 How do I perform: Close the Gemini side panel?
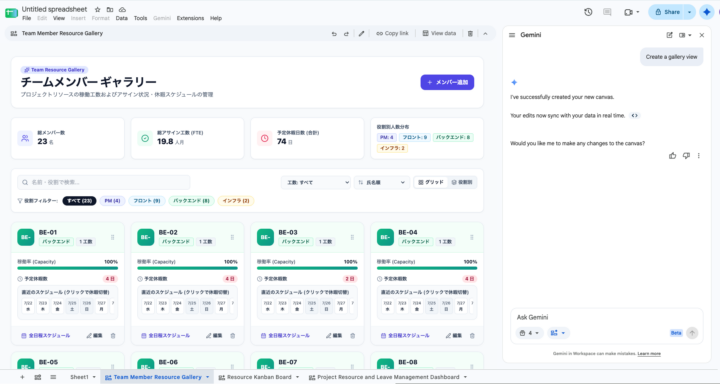pos(702,35)
